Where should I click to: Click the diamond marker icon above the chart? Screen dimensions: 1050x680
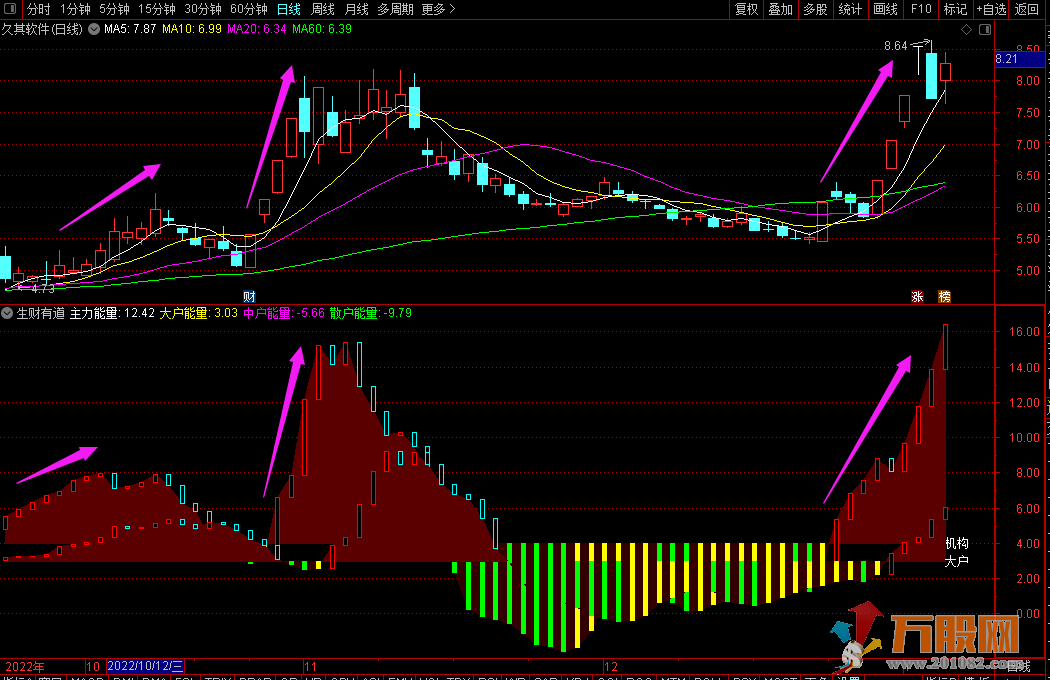tap(966, 29)
